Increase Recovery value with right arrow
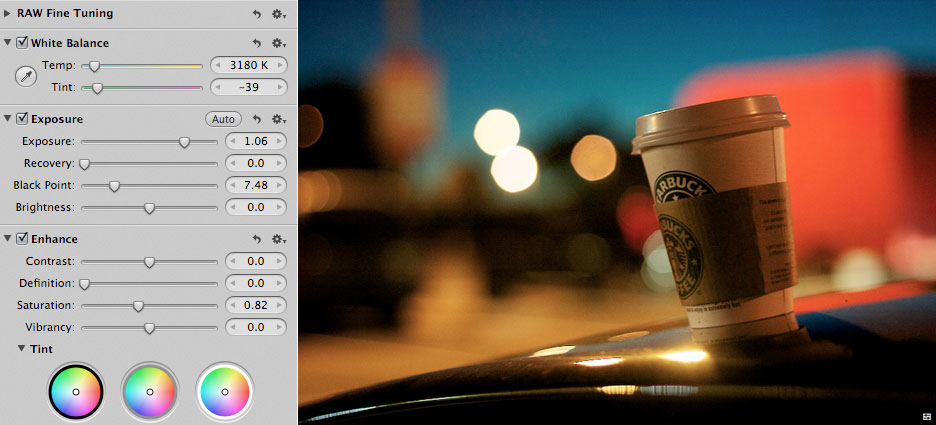The image size is (936, 425). tap(279, 163)
